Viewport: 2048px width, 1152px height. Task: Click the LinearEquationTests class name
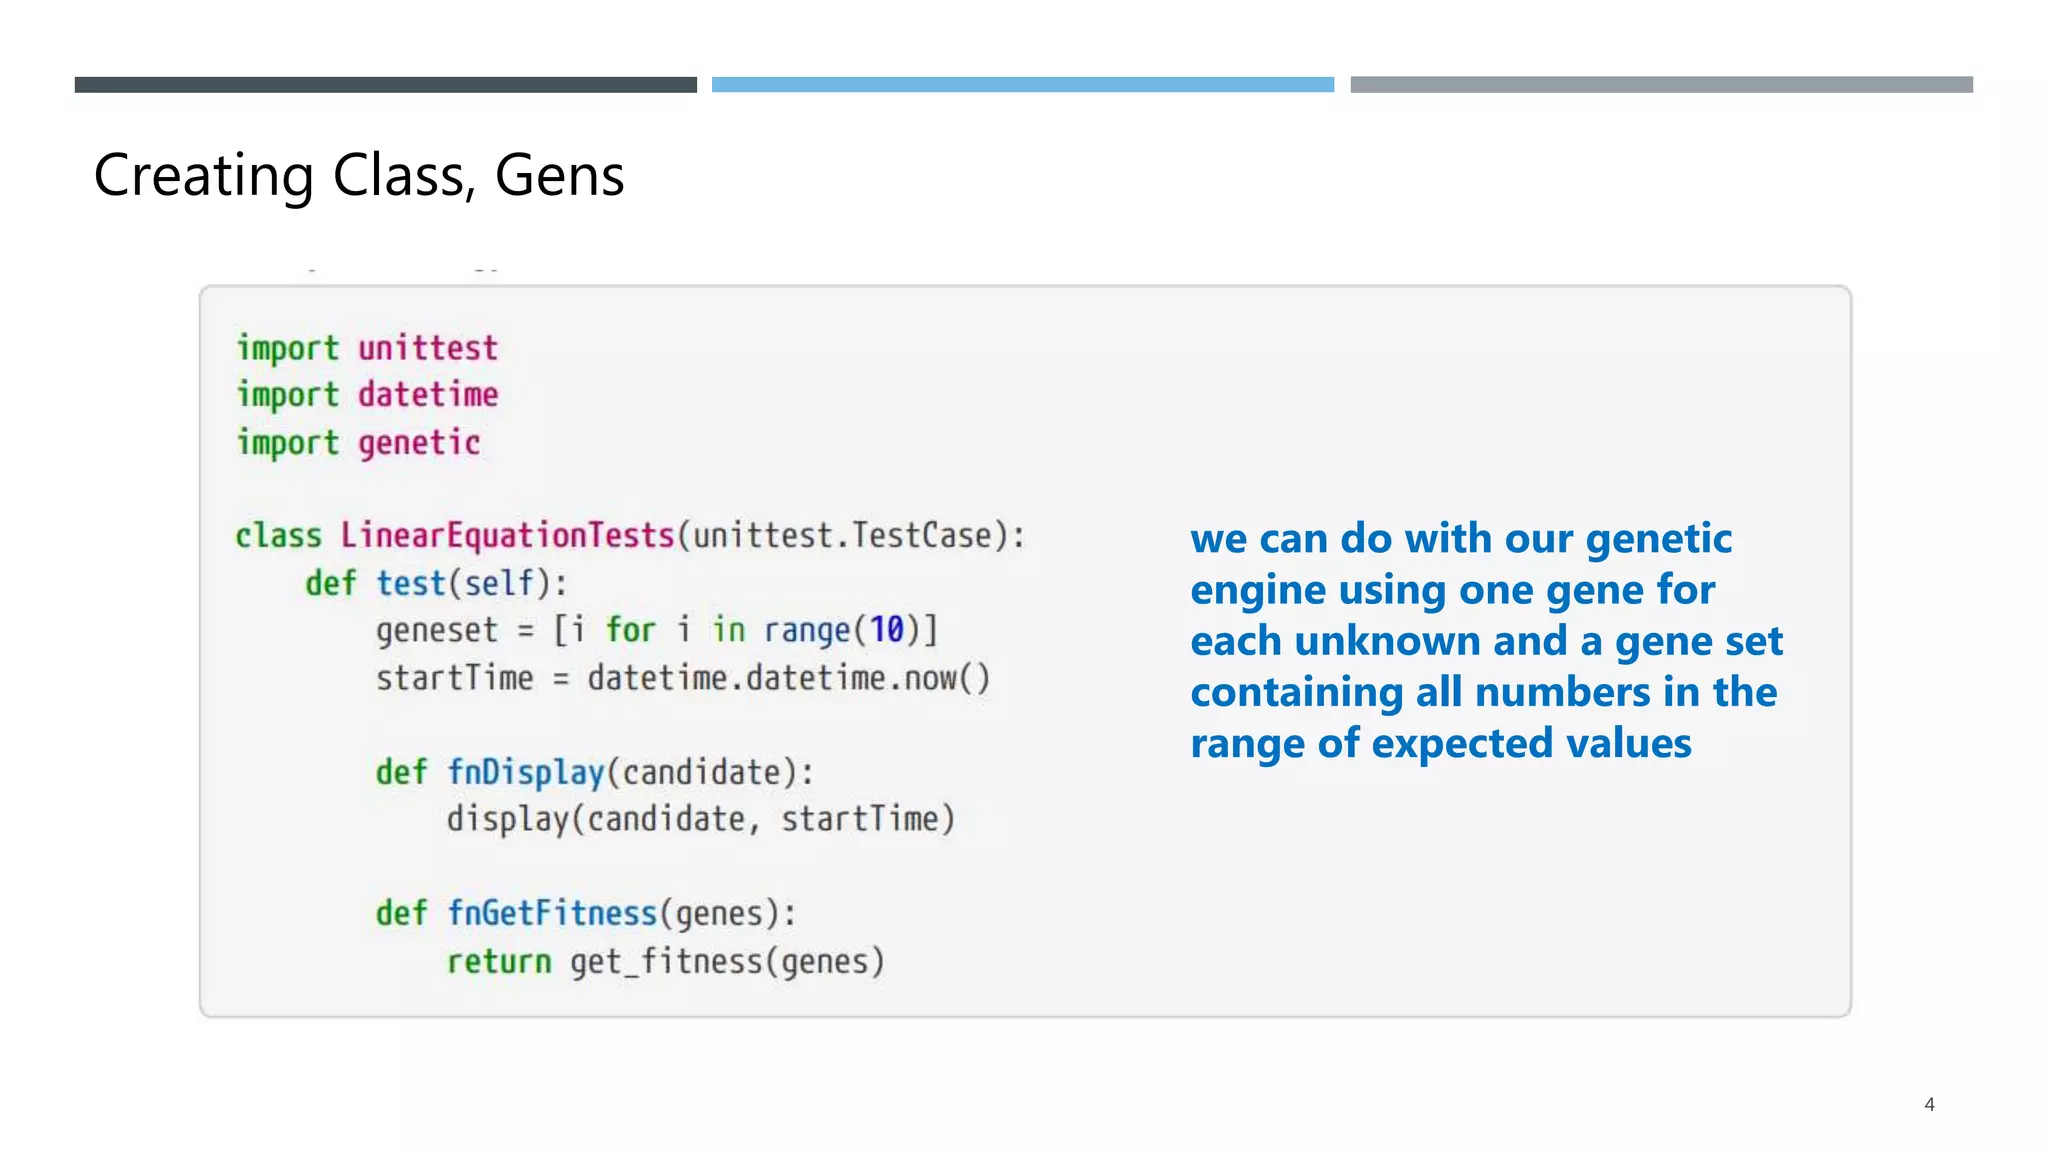507,536
